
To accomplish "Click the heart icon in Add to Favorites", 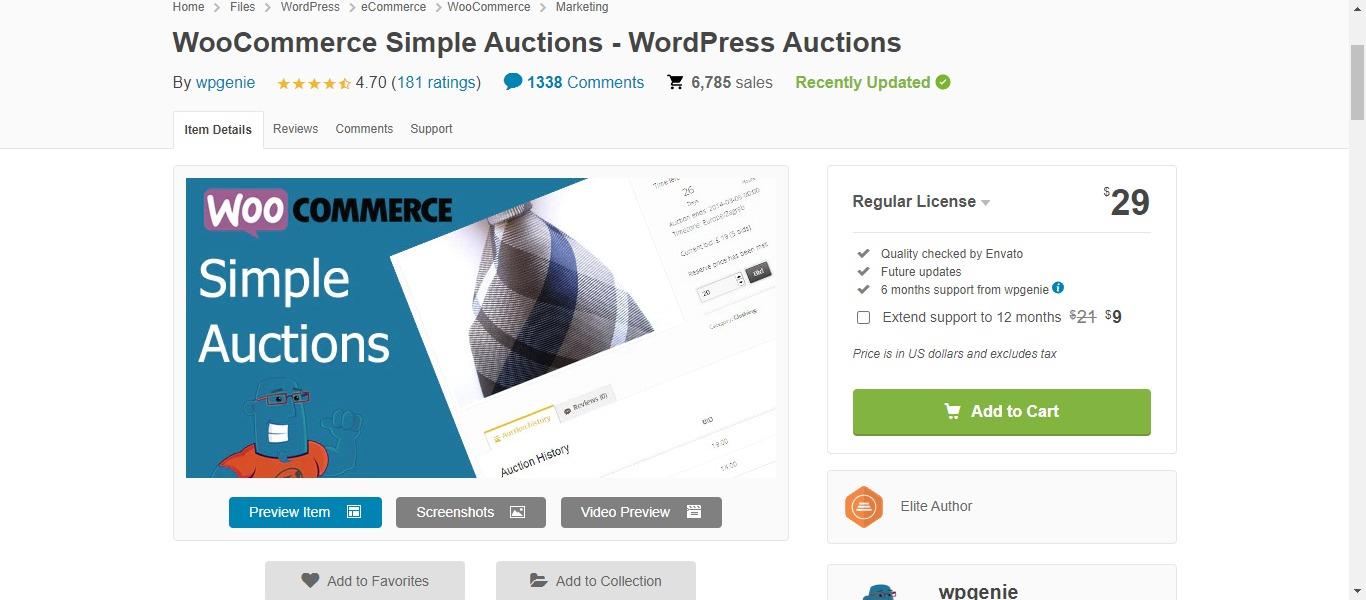I will [x=310, y=581].
